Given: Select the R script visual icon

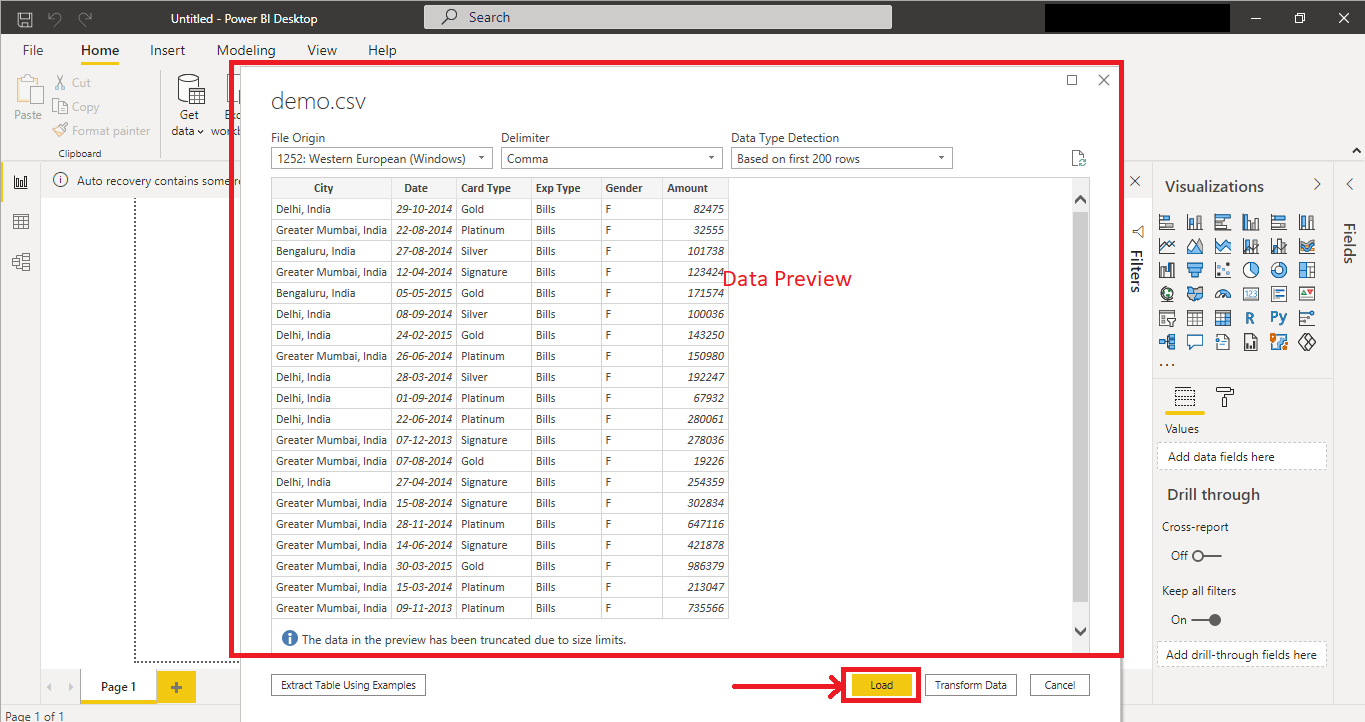Looking at the screenshot, I should tap(1251, 317).
